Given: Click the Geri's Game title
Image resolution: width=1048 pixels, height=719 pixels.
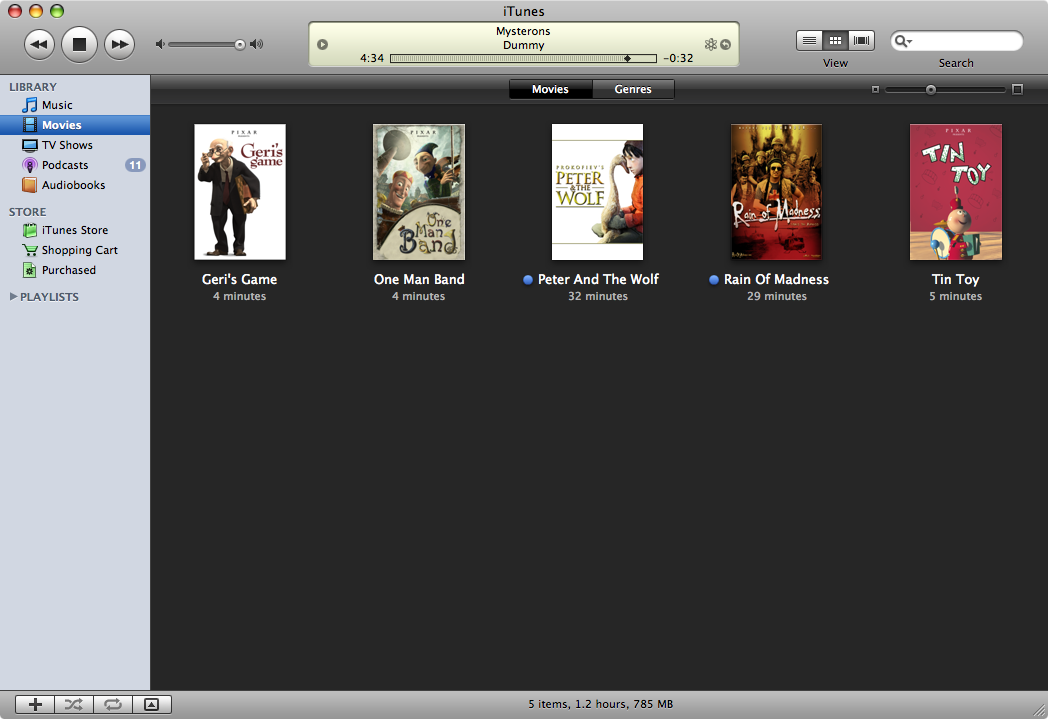Looking at the screenshot, I should coord(239,279).
